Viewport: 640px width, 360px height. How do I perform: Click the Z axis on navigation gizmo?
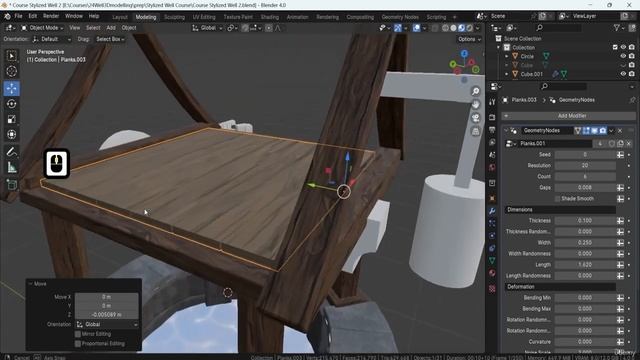tap(464, 54)
